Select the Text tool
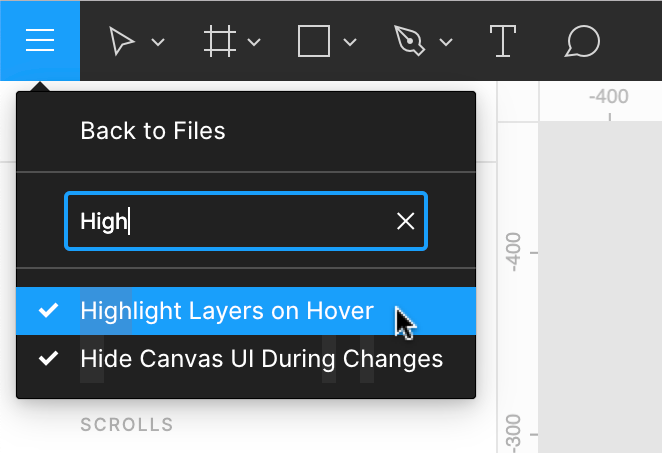The width and height of the screenshot is (662, 453). pos(502,41)
